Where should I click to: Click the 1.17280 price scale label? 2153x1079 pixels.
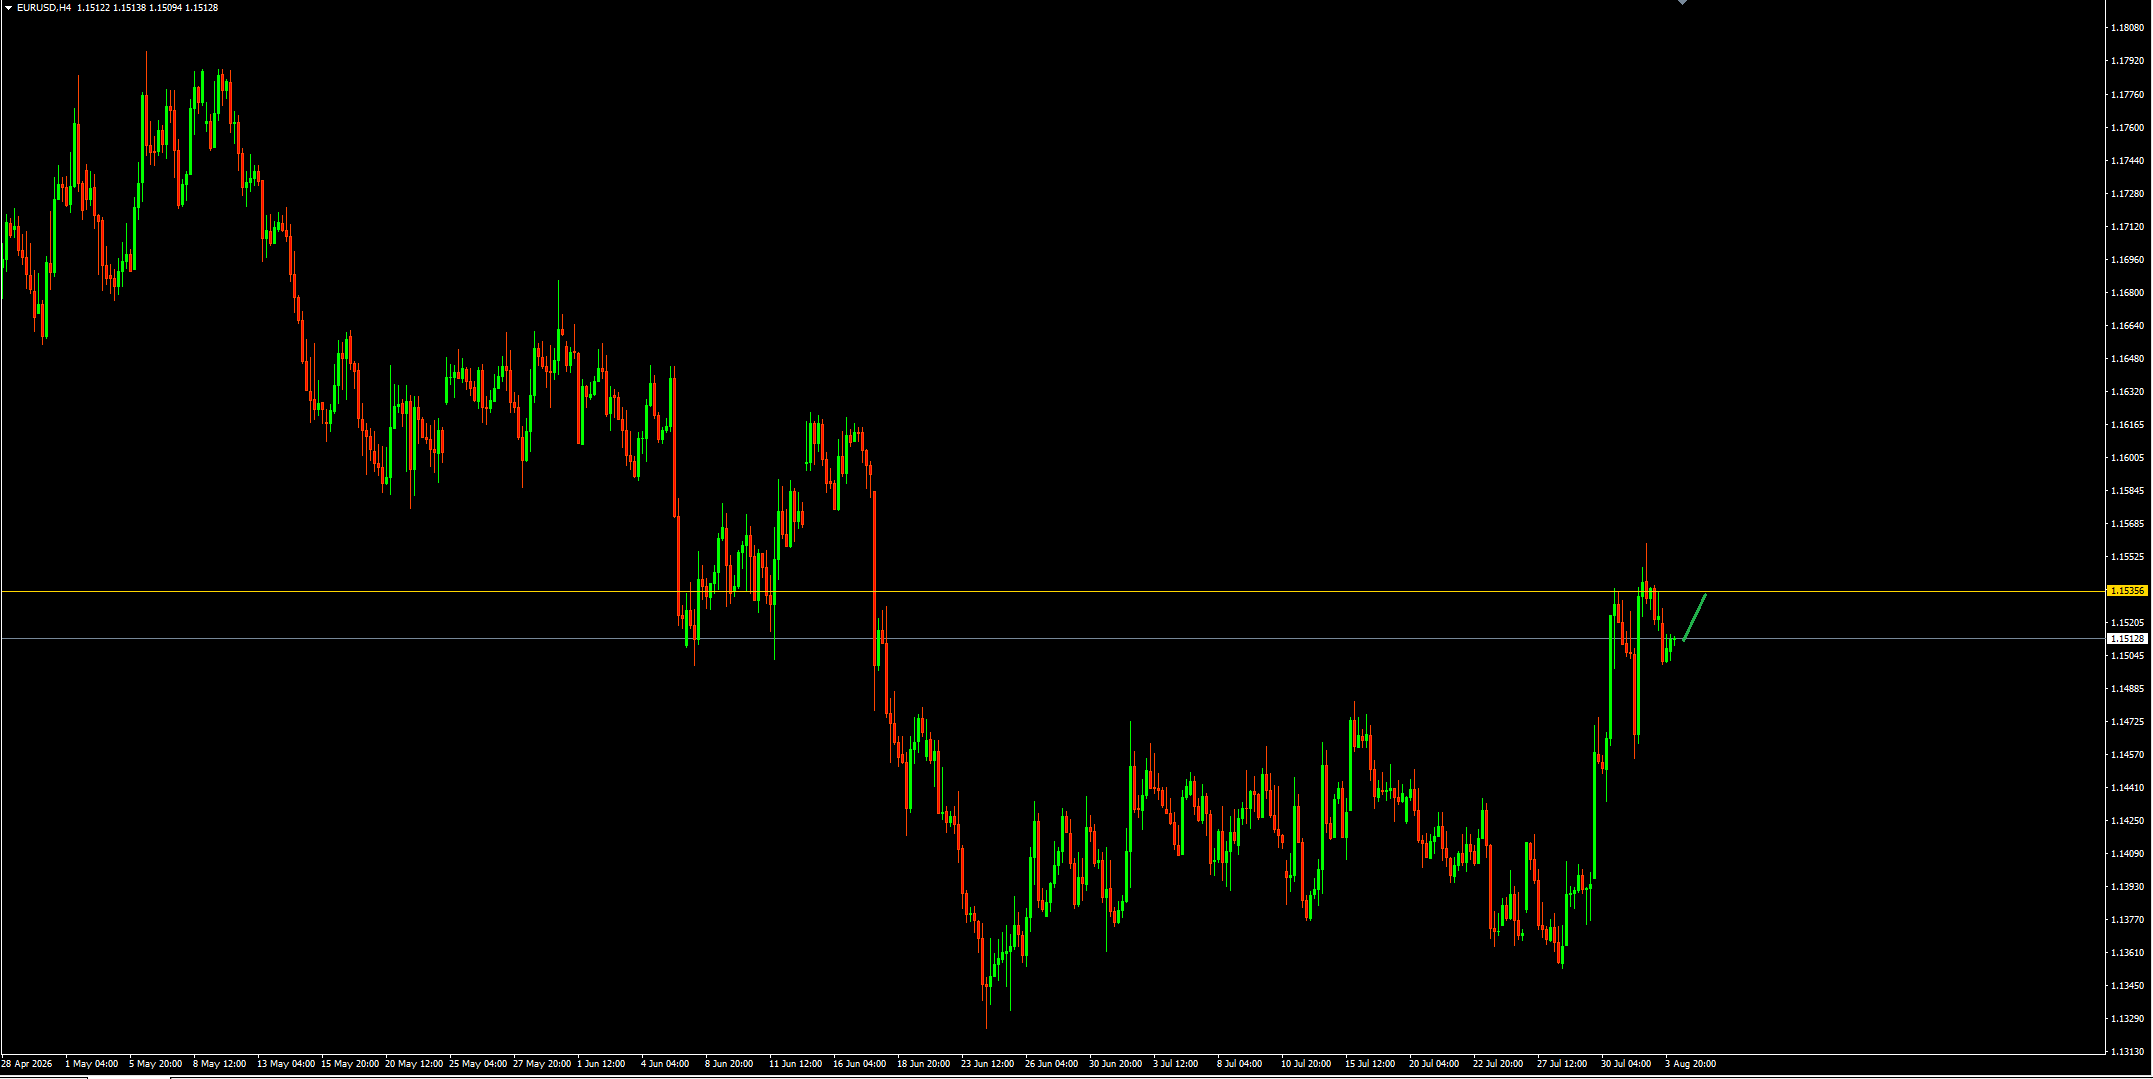[x=2127, y=194]
